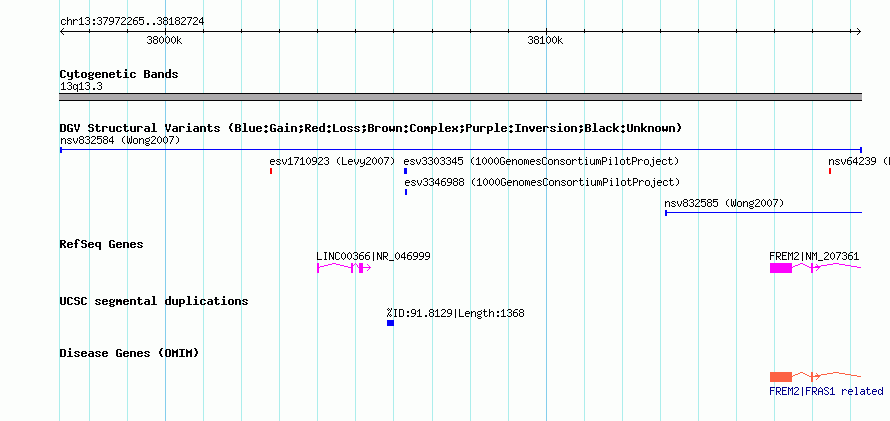890x421 pixels.
Task: Open the nsv832584 (Wong2007) variant label
Action: (x=120, y=141)
